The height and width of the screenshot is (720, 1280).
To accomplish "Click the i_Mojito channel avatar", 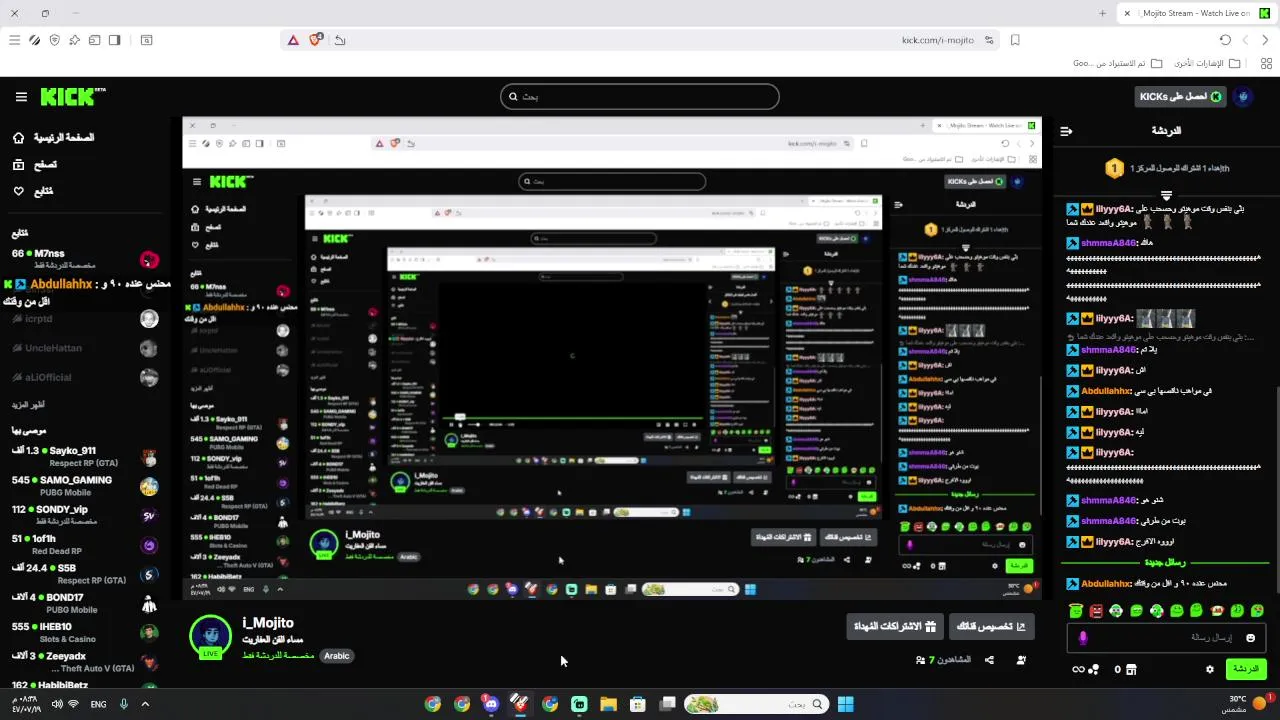I will tap(211, 636).
